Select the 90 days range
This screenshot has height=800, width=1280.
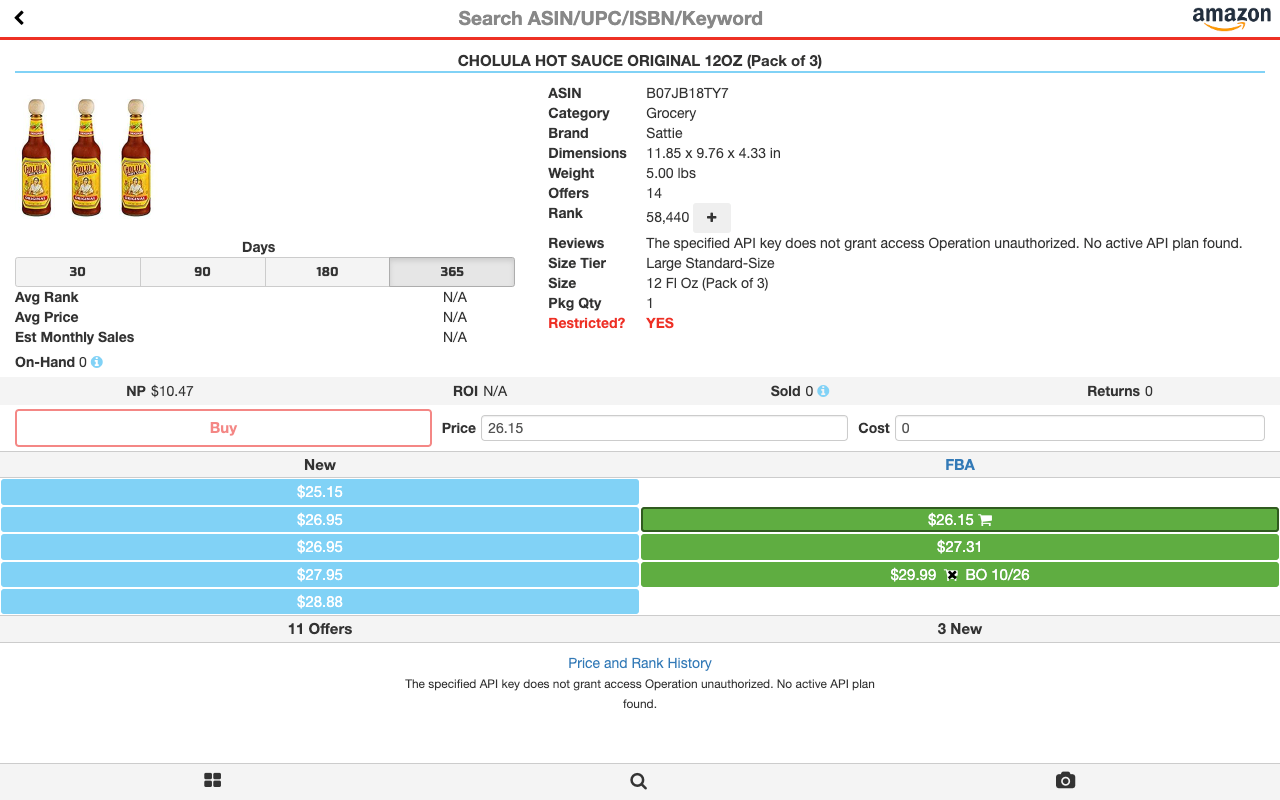pos(202,272)
